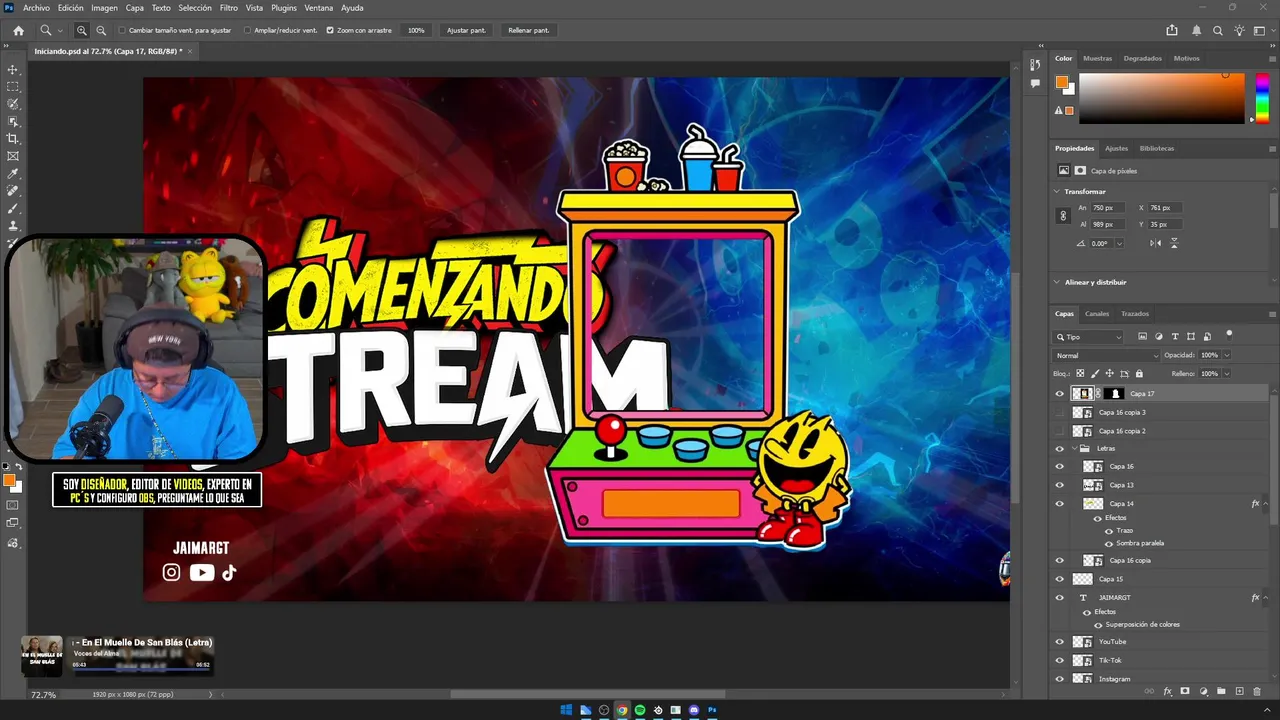This screenshot has height=720, width=1280.
Task: Create a new adjustment layer
Action: coord(1203,691)
